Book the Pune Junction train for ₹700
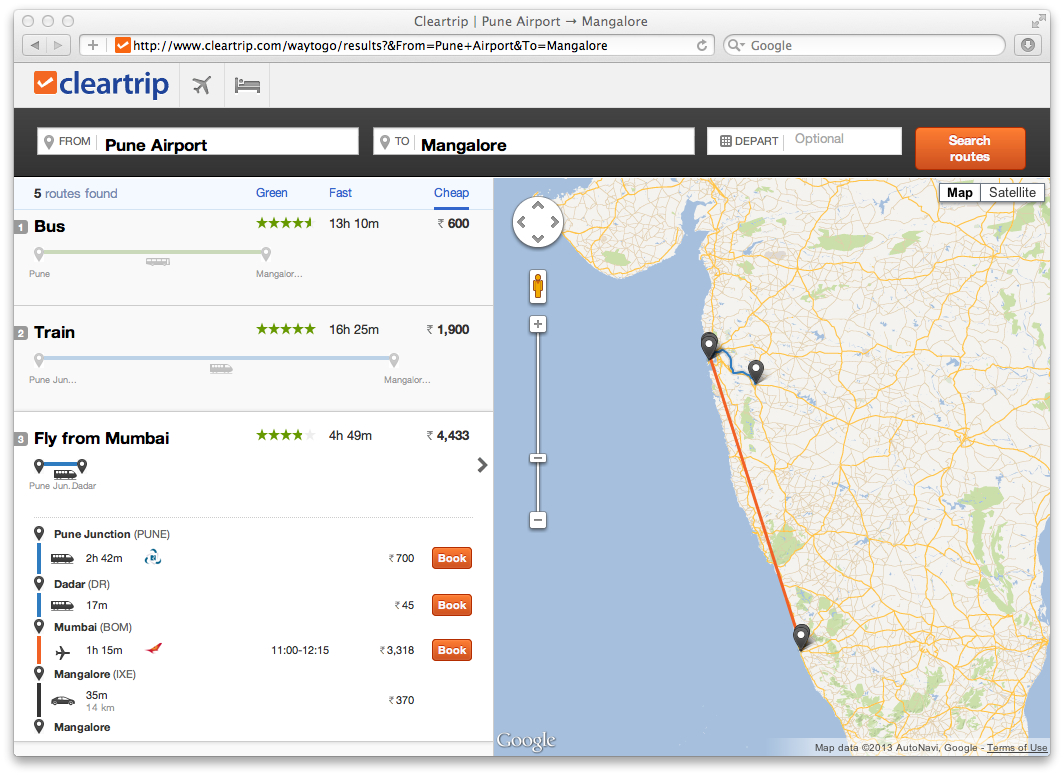Screen dimensions: 1064x776 pyautogui.click(x=452, y=558)
